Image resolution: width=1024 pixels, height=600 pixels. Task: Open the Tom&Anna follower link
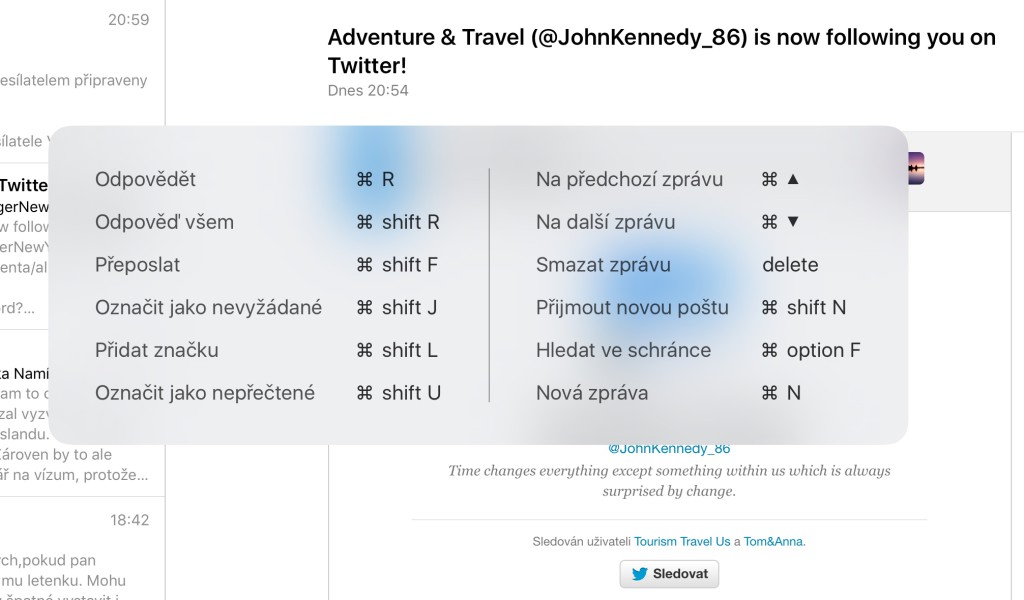pyautogui.click(x=774, y=542)
